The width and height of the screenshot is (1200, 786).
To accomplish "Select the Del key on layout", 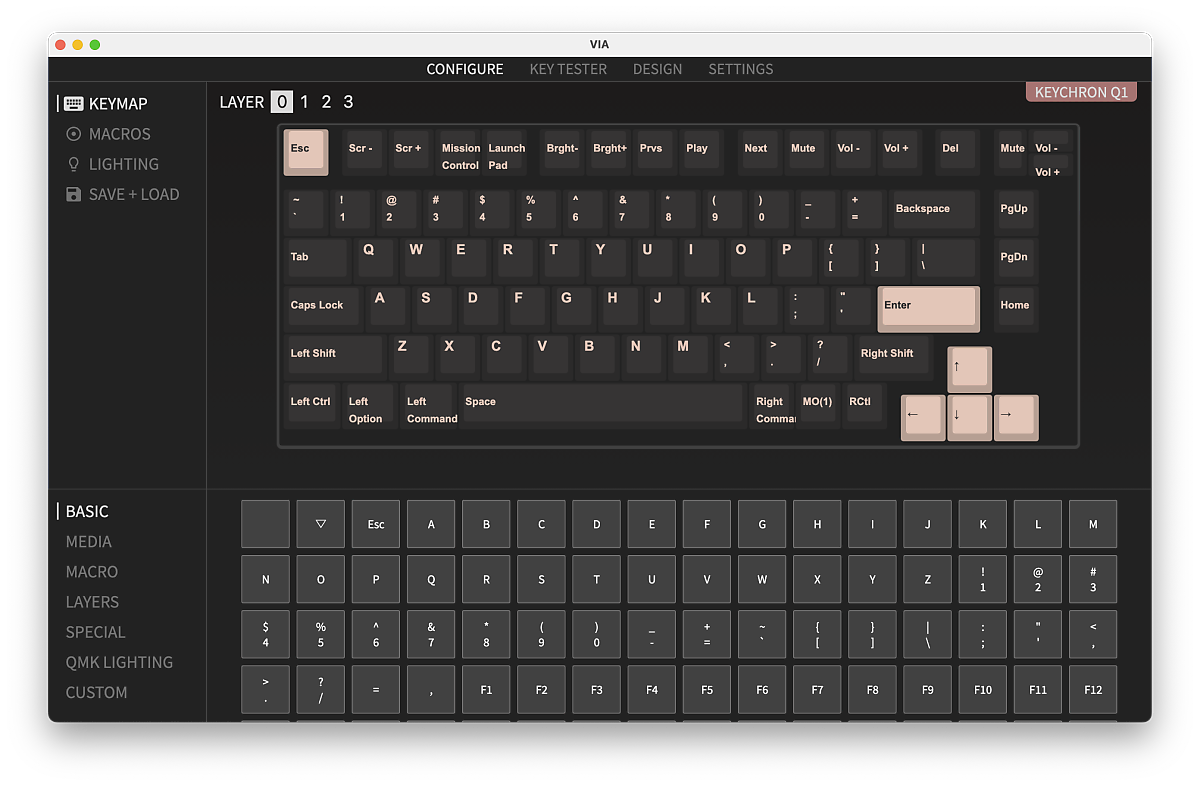I will coord(958,152).
